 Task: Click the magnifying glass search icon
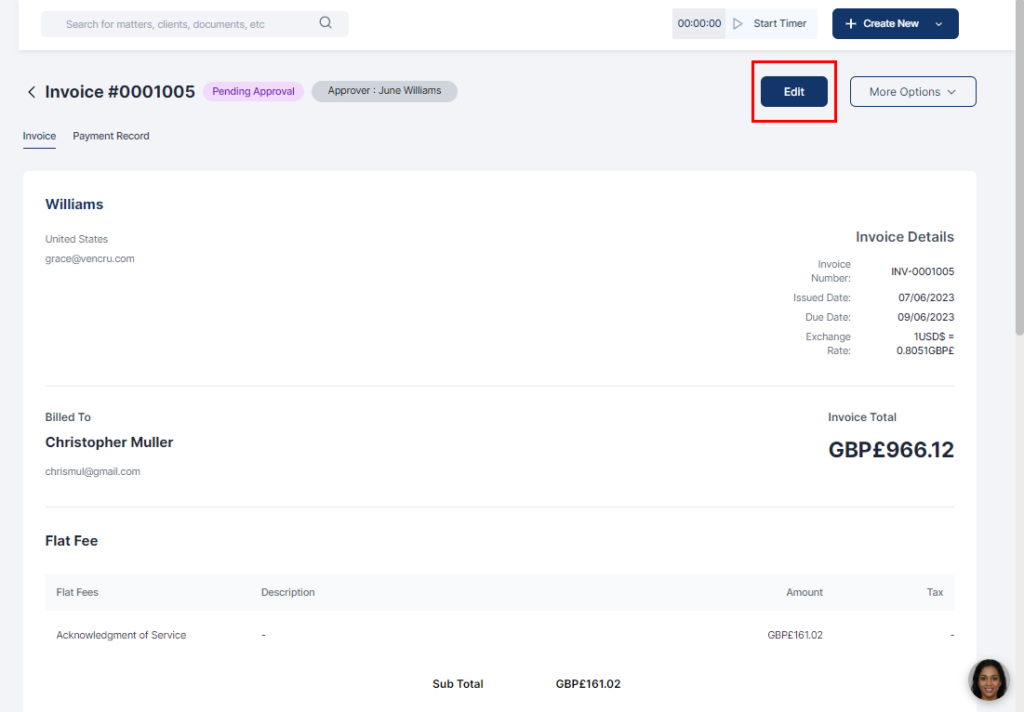pos(325,23)
